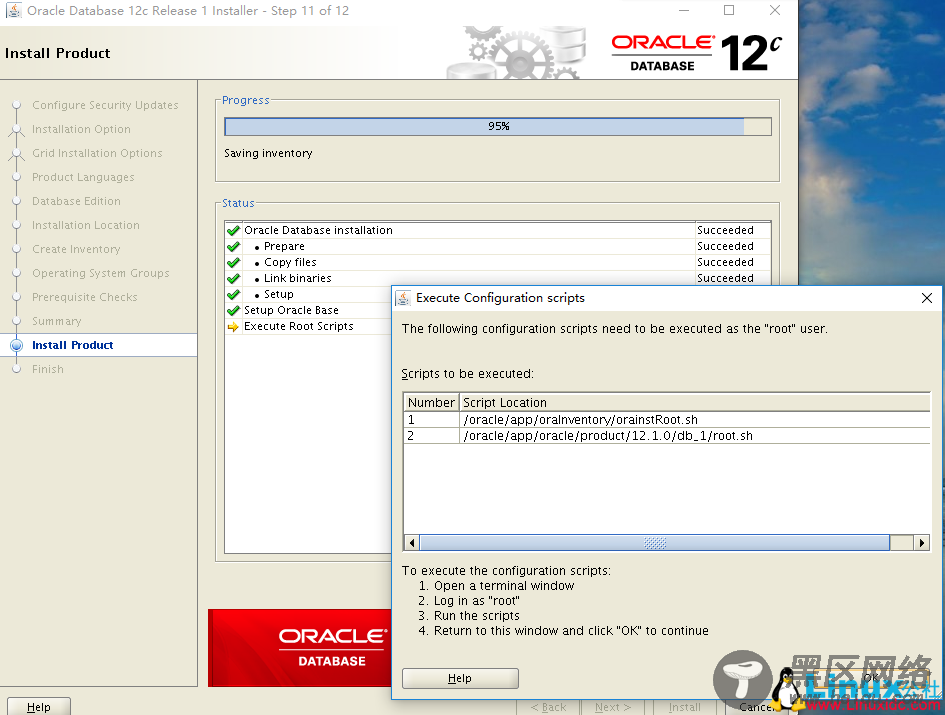Click Execute Root Scripts row text
This screenshot has height=715, width=945.
(298, 327)
